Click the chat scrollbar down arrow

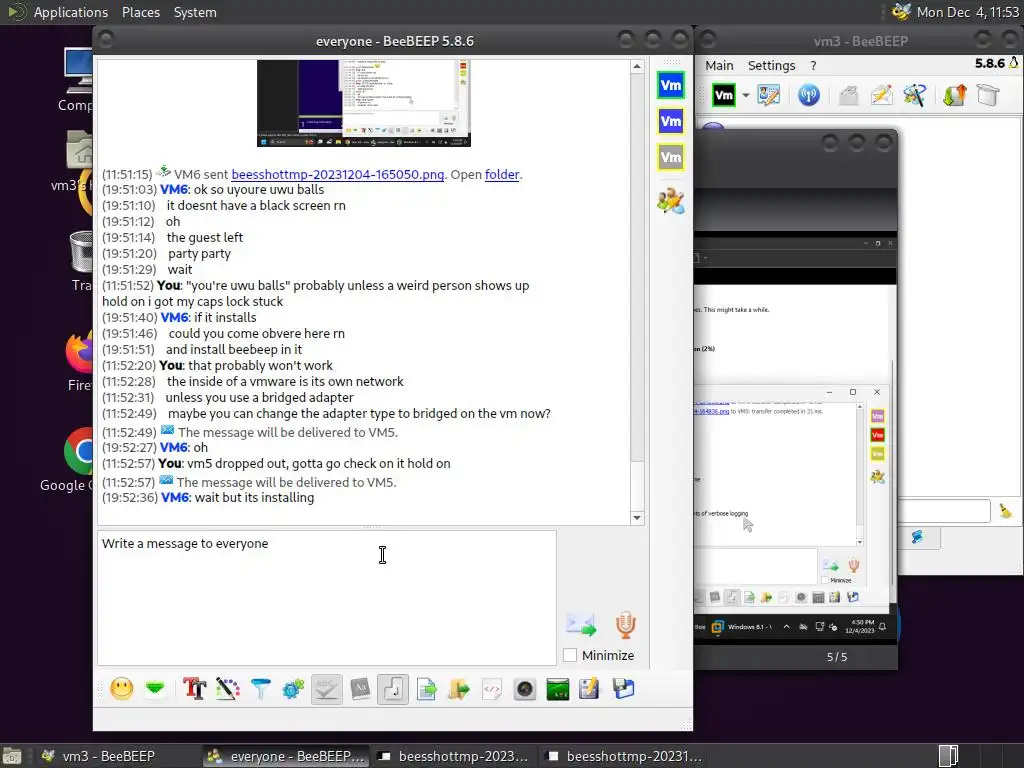(x=637, y=518)
